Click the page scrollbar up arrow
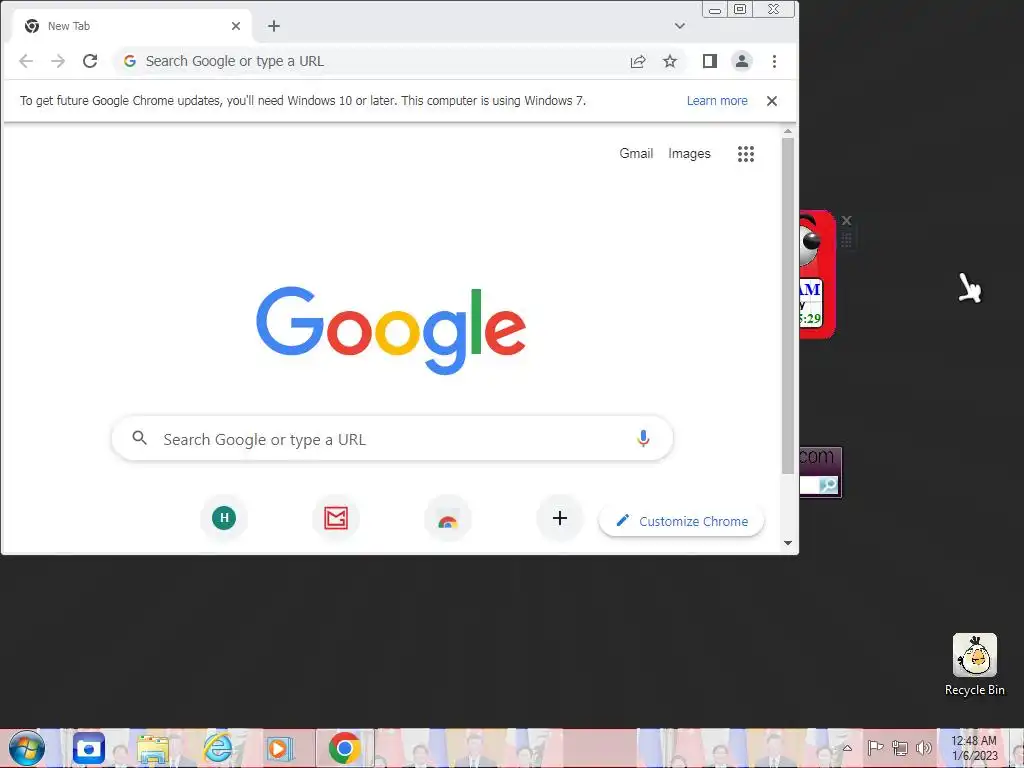This screenshot has height=768, width=1024. [788, 131]
